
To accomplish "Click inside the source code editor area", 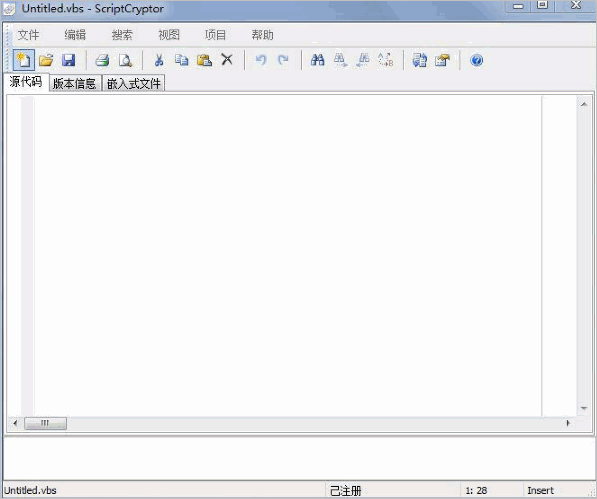I will pyautogui.click(x=287, y=255).
